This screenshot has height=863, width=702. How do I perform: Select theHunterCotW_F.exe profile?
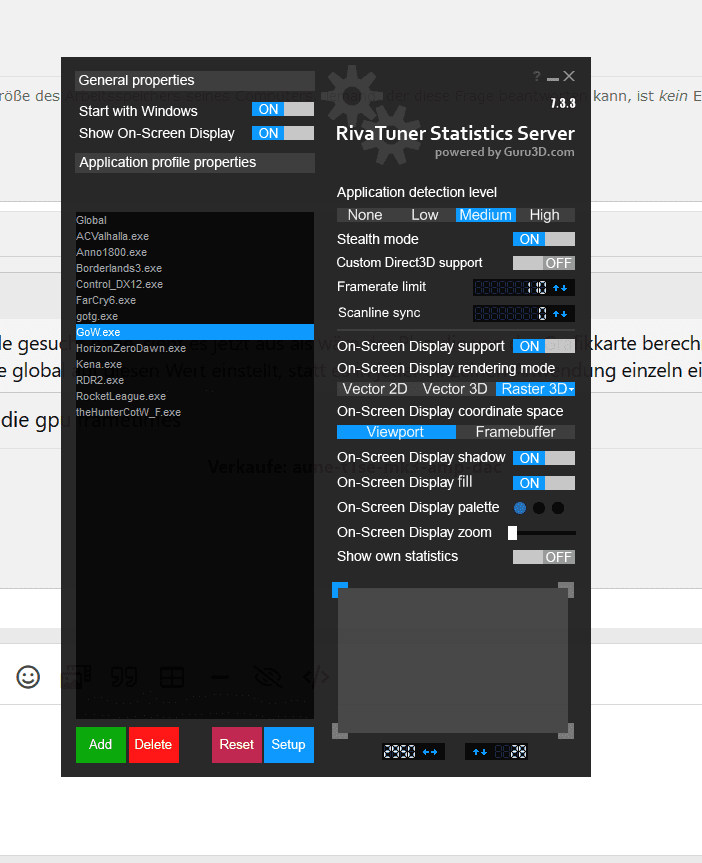[x=195, y=412]
